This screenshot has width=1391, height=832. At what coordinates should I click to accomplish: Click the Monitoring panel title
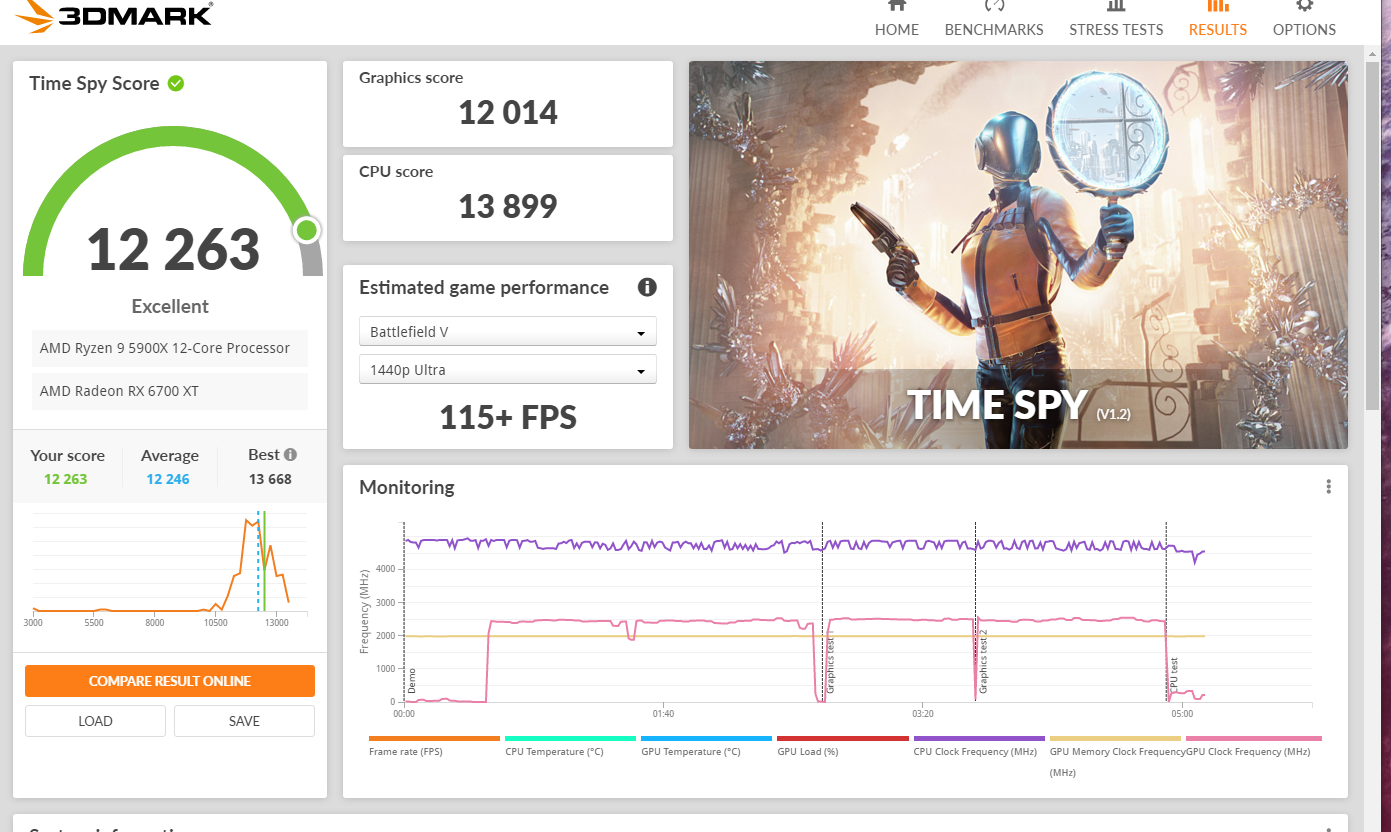[407, 487]
